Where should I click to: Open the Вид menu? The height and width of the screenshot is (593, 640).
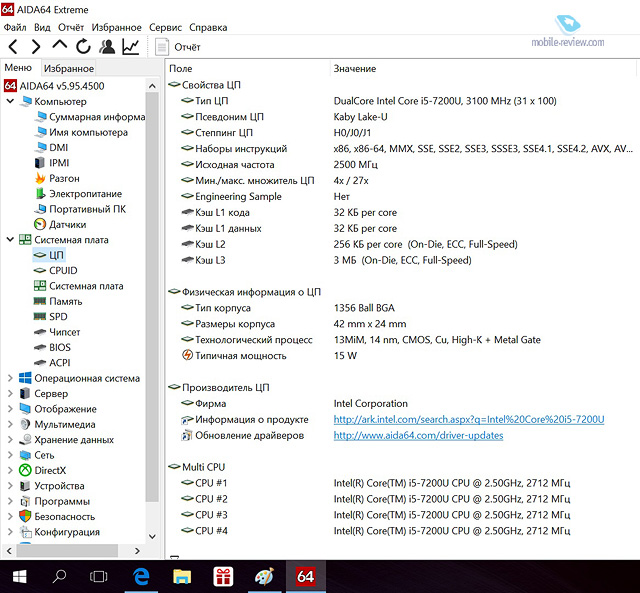pos(42,27)
